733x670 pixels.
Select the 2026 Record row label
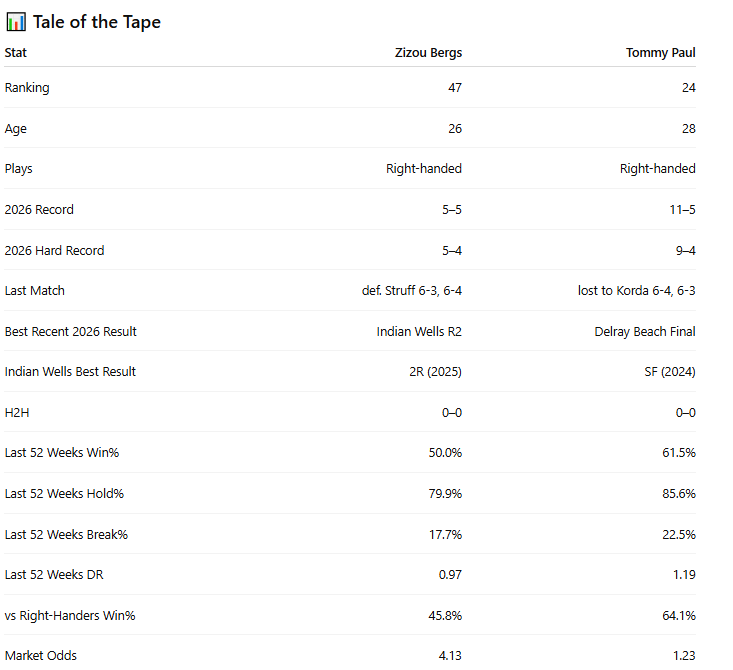pos(39,209)
